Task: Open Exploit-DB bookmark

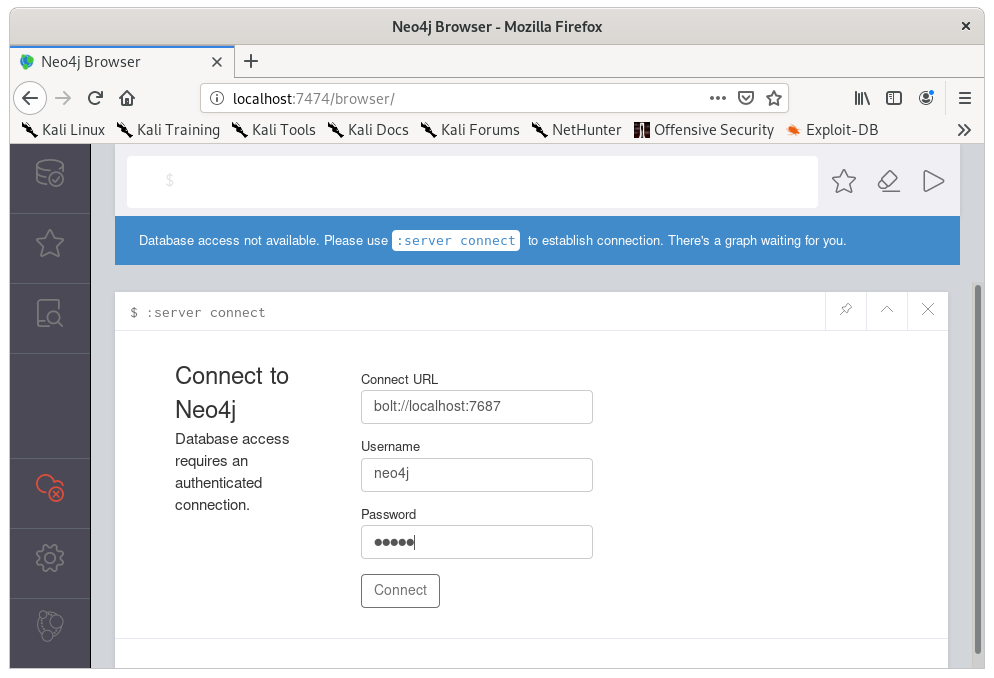Action: tap(832, 130)
